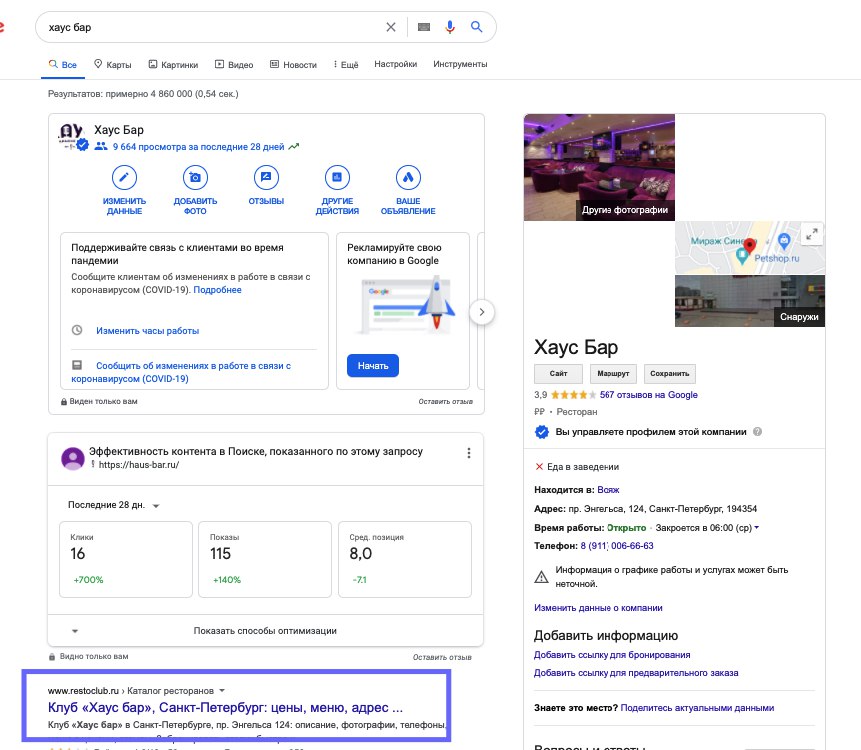Open dropdown arrow next to Каталог ресторанов
This screenshot has width=861, height=750.
pos(222,691)
